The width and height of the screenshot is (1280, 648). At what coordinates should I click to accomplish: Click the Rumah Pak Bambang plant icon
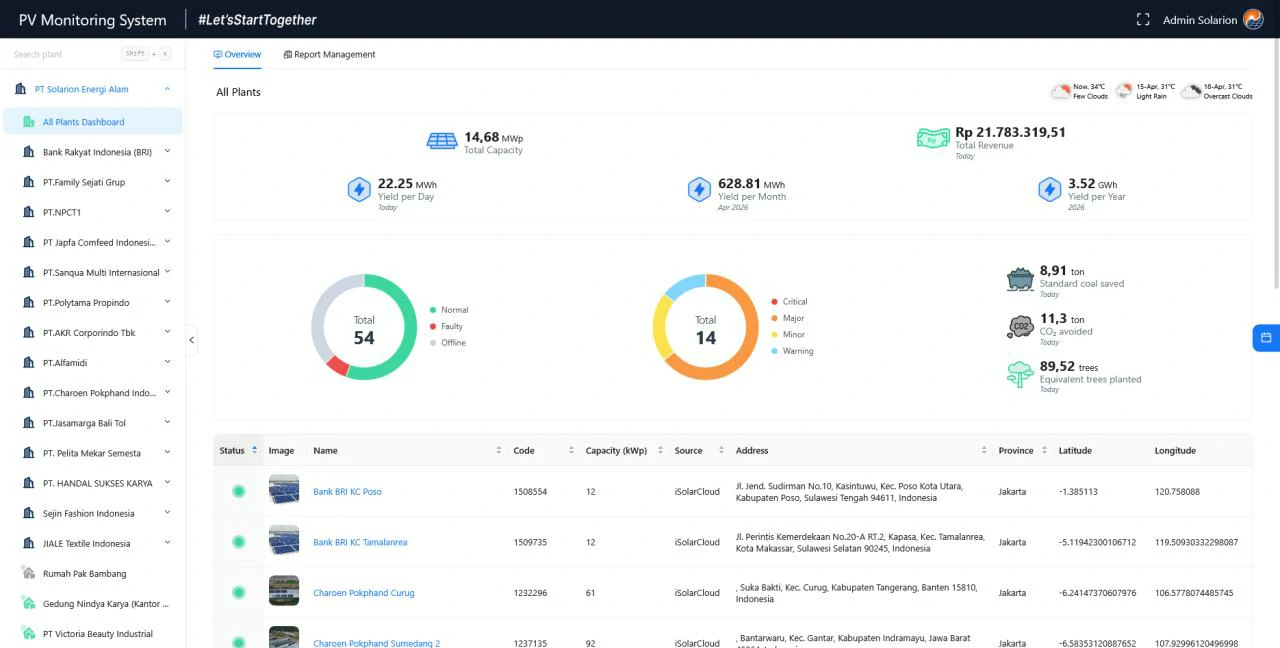click(x=28, y=574)
